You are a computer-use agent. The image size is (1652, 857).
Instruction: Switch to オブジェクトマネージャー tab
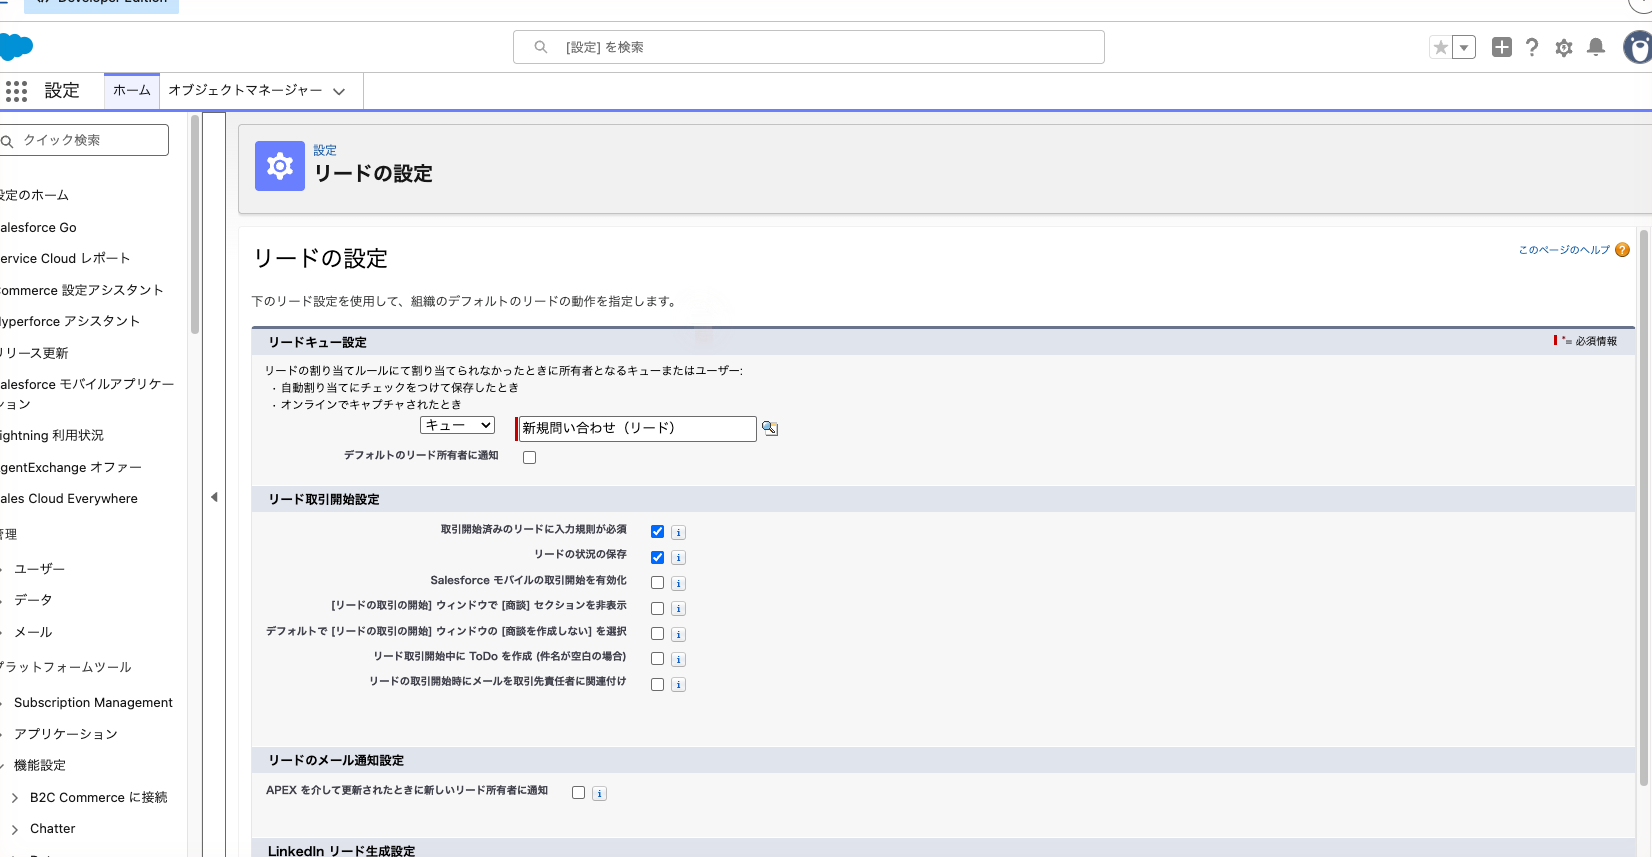point(245,90)
